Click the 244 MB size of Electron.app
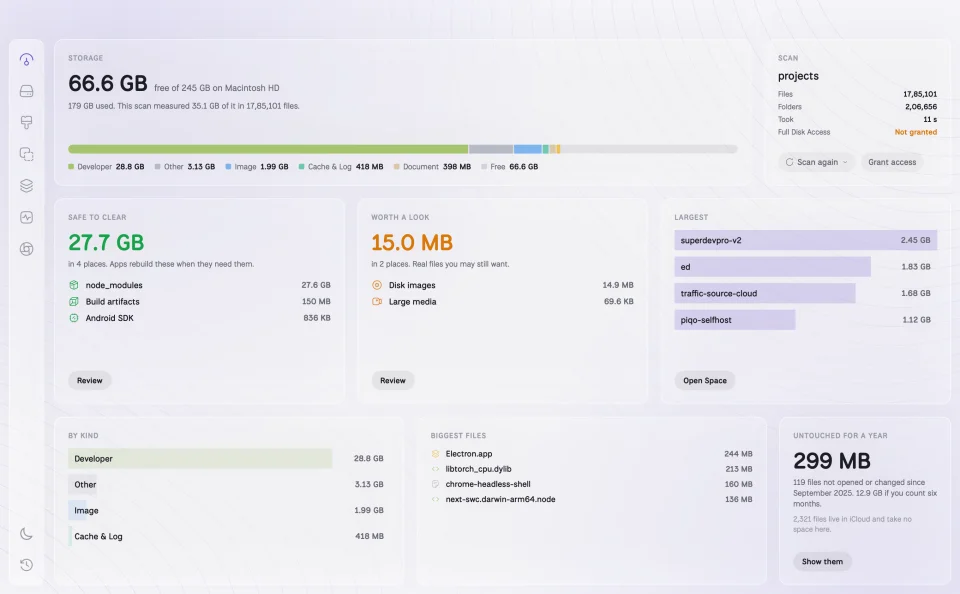Image resolution: width=960 pixels, height=594 pixels. (x=738, y=454)
